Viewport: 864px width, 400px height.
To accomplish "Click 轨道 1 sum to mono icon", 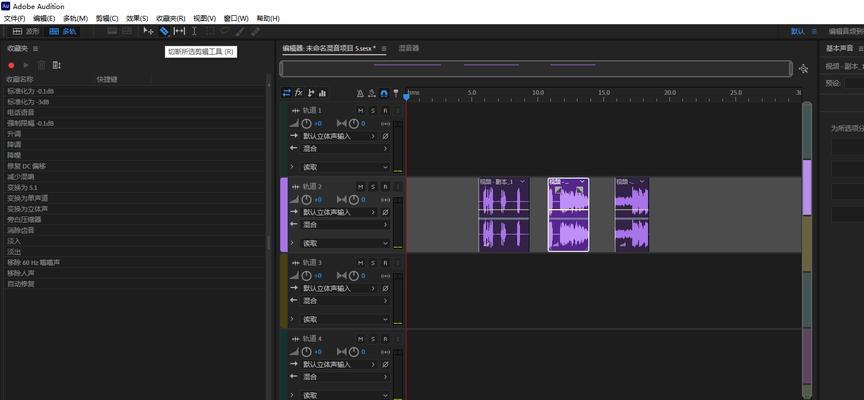I will [x=385, y=123].
